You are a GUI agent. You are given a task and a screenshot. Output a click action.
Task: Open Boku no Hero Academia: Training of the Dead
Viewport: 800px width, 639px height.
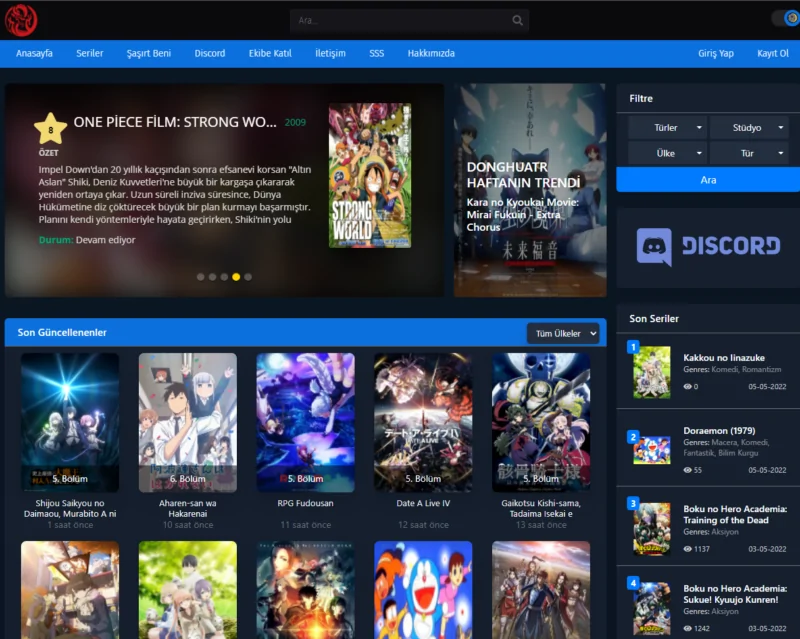tap(735, 514)
